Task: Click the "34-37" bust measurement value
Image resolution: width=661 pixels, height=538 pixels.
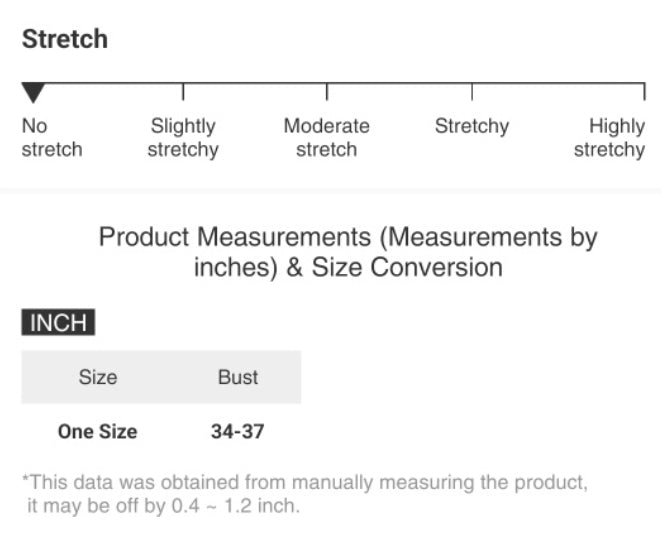Action: [238, 432]
